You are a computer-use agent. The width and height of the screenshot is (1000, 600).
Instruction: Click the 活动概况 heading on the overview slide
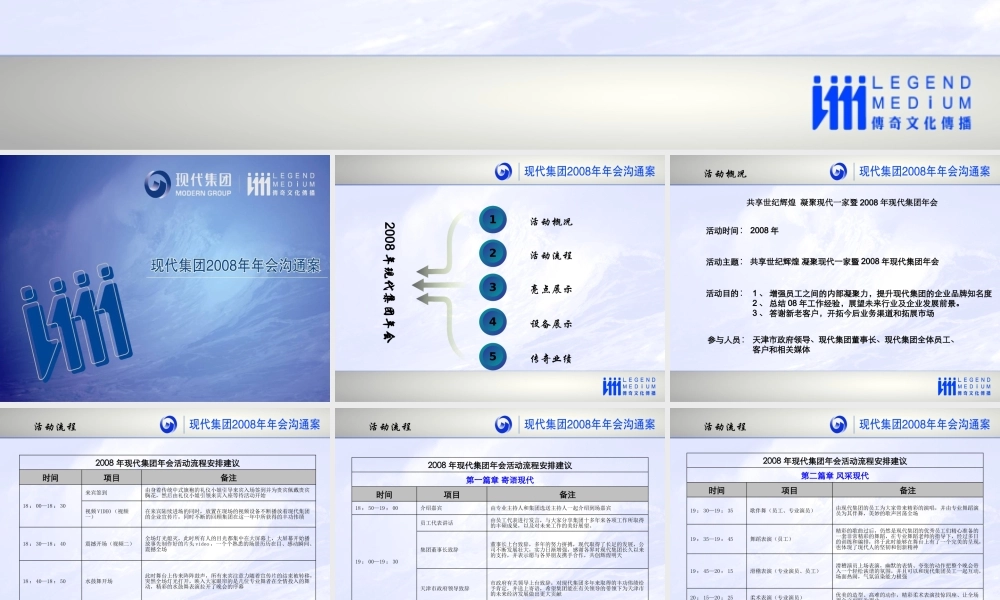[725, 173]
